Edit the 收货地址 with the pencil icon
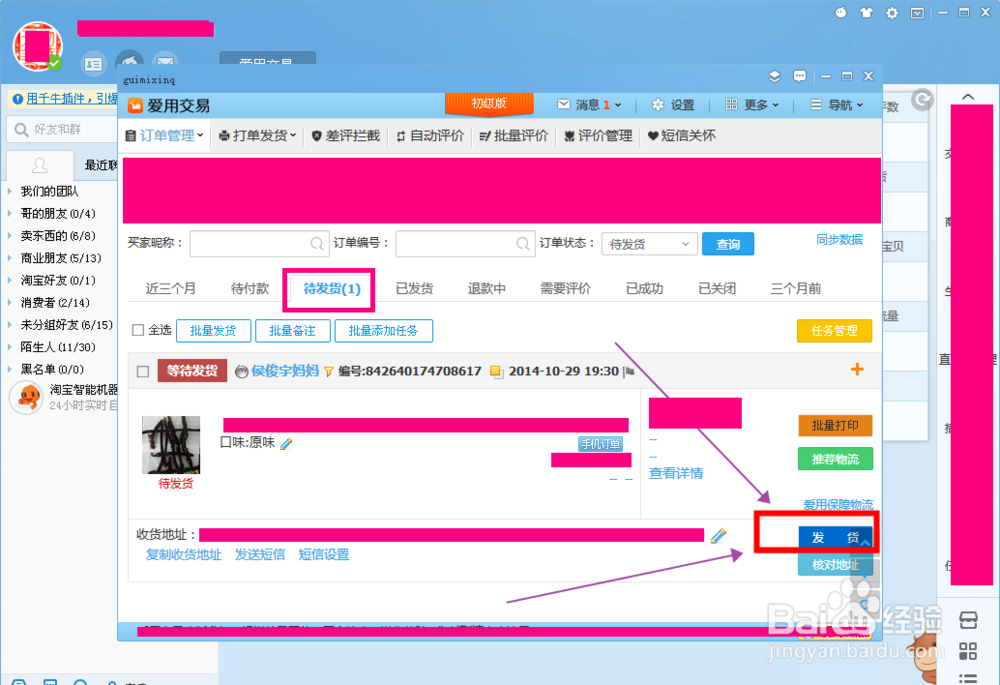 pos(719,535)
